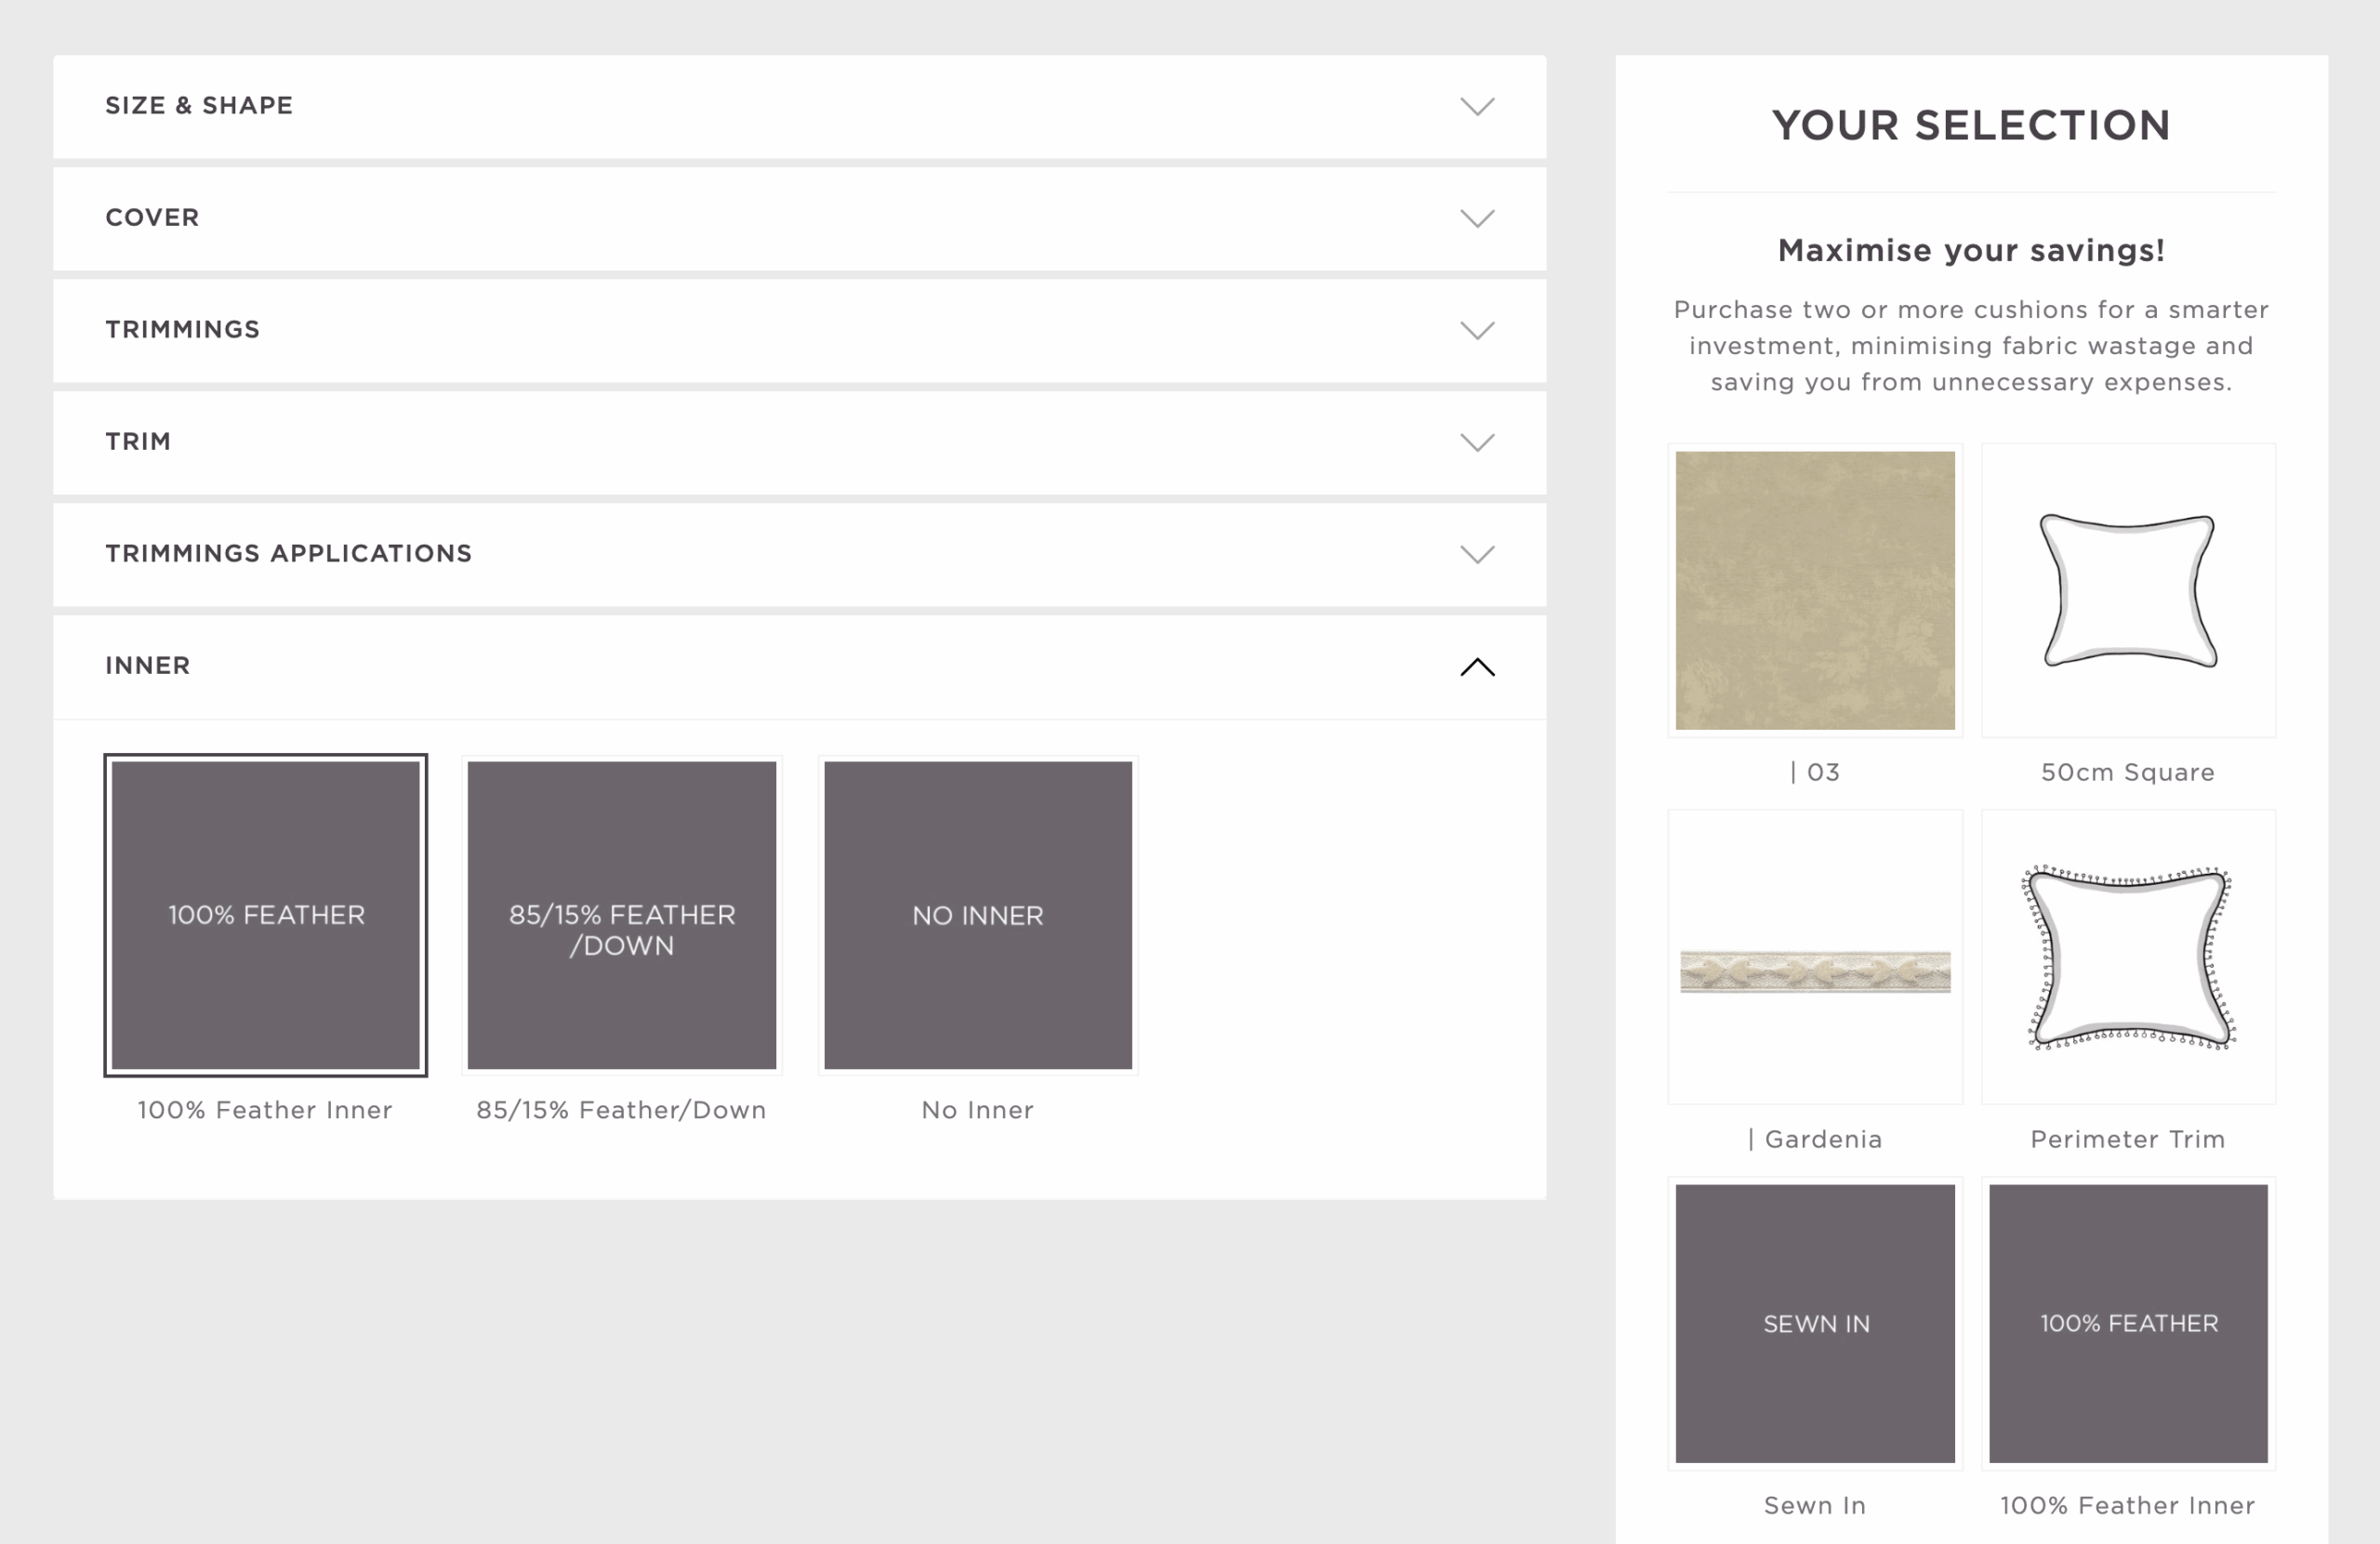Click the 'No Inner' caption text
Image resolution: width=2380 pixels, height=1544 pixels.
(x=977, y=1110)
